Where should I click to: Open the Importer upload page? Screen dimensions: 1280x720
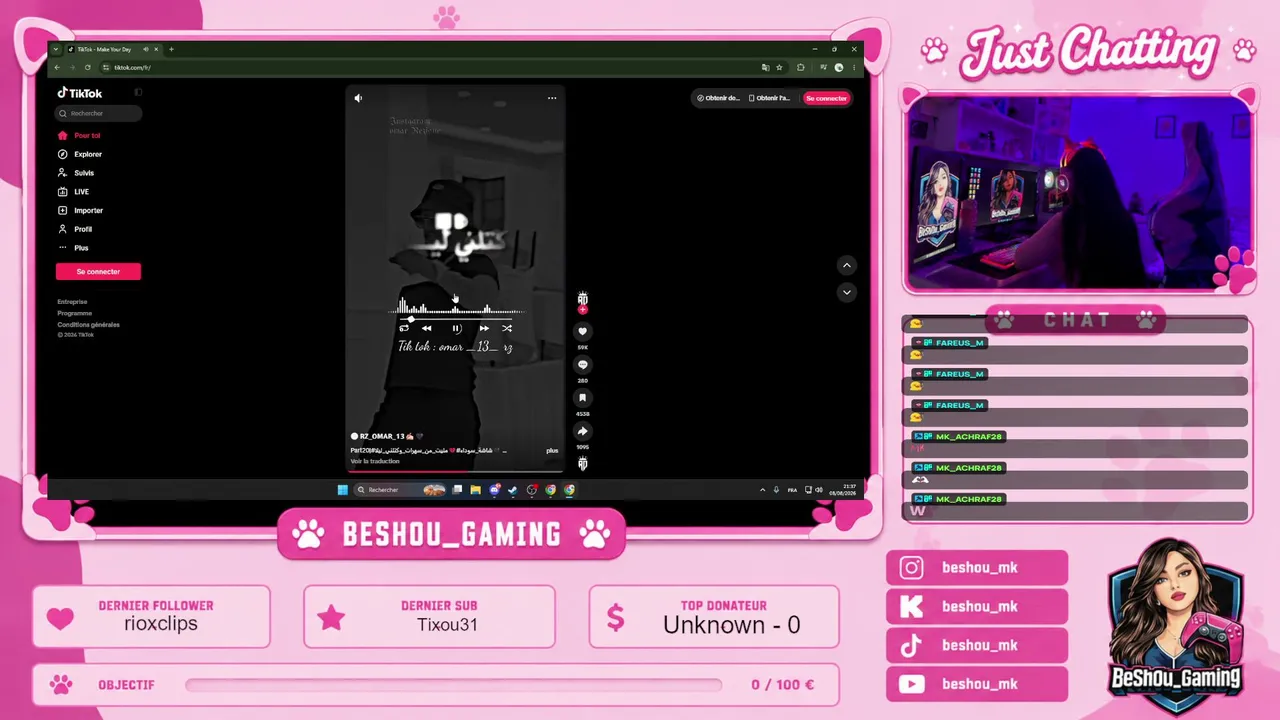pos(81,211)
